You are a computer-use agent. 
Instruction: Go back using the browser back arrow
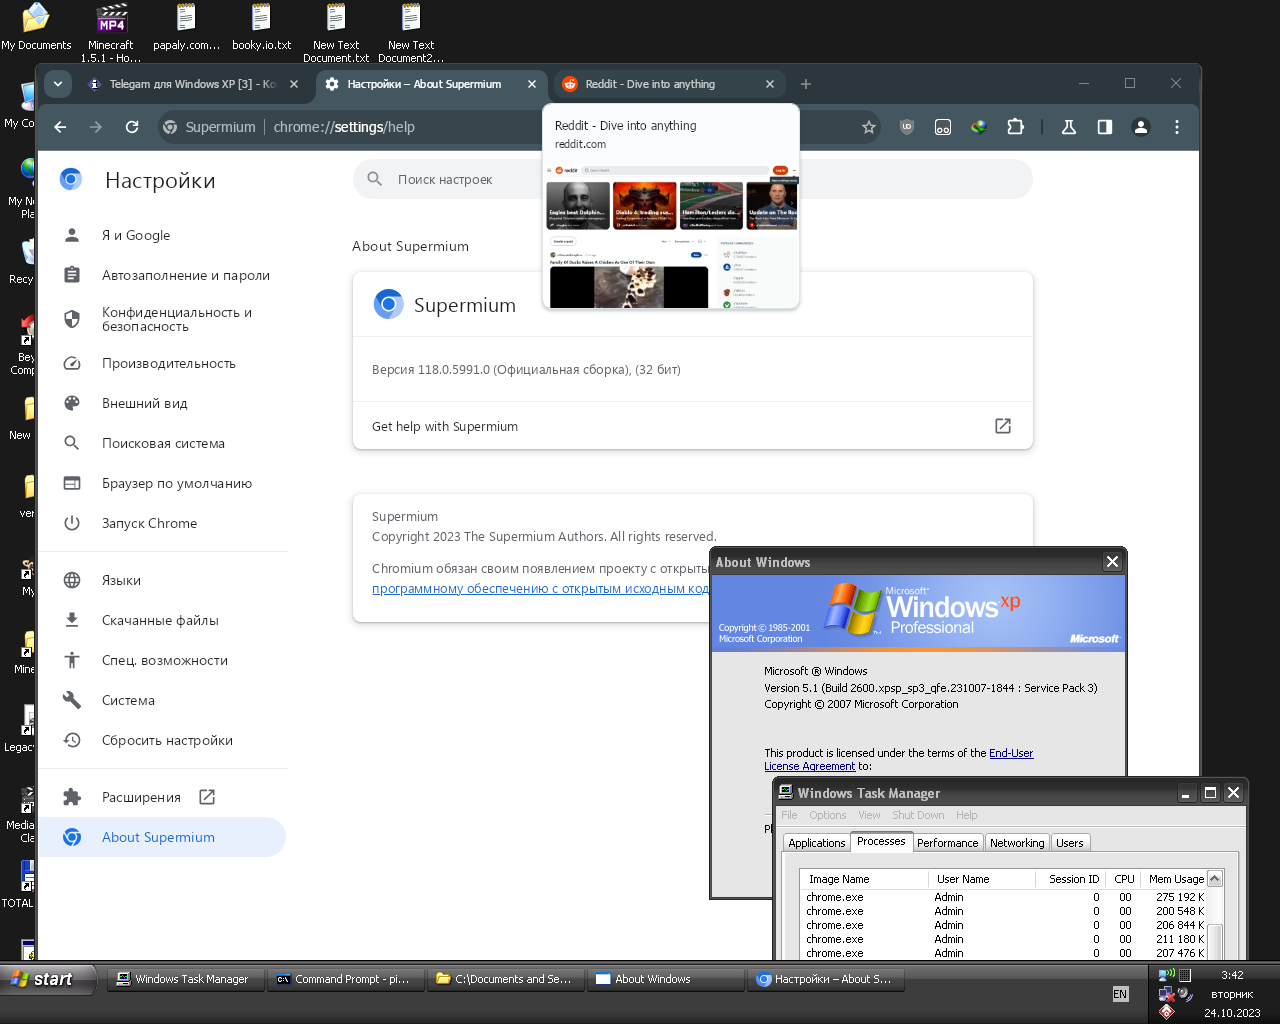60,127
